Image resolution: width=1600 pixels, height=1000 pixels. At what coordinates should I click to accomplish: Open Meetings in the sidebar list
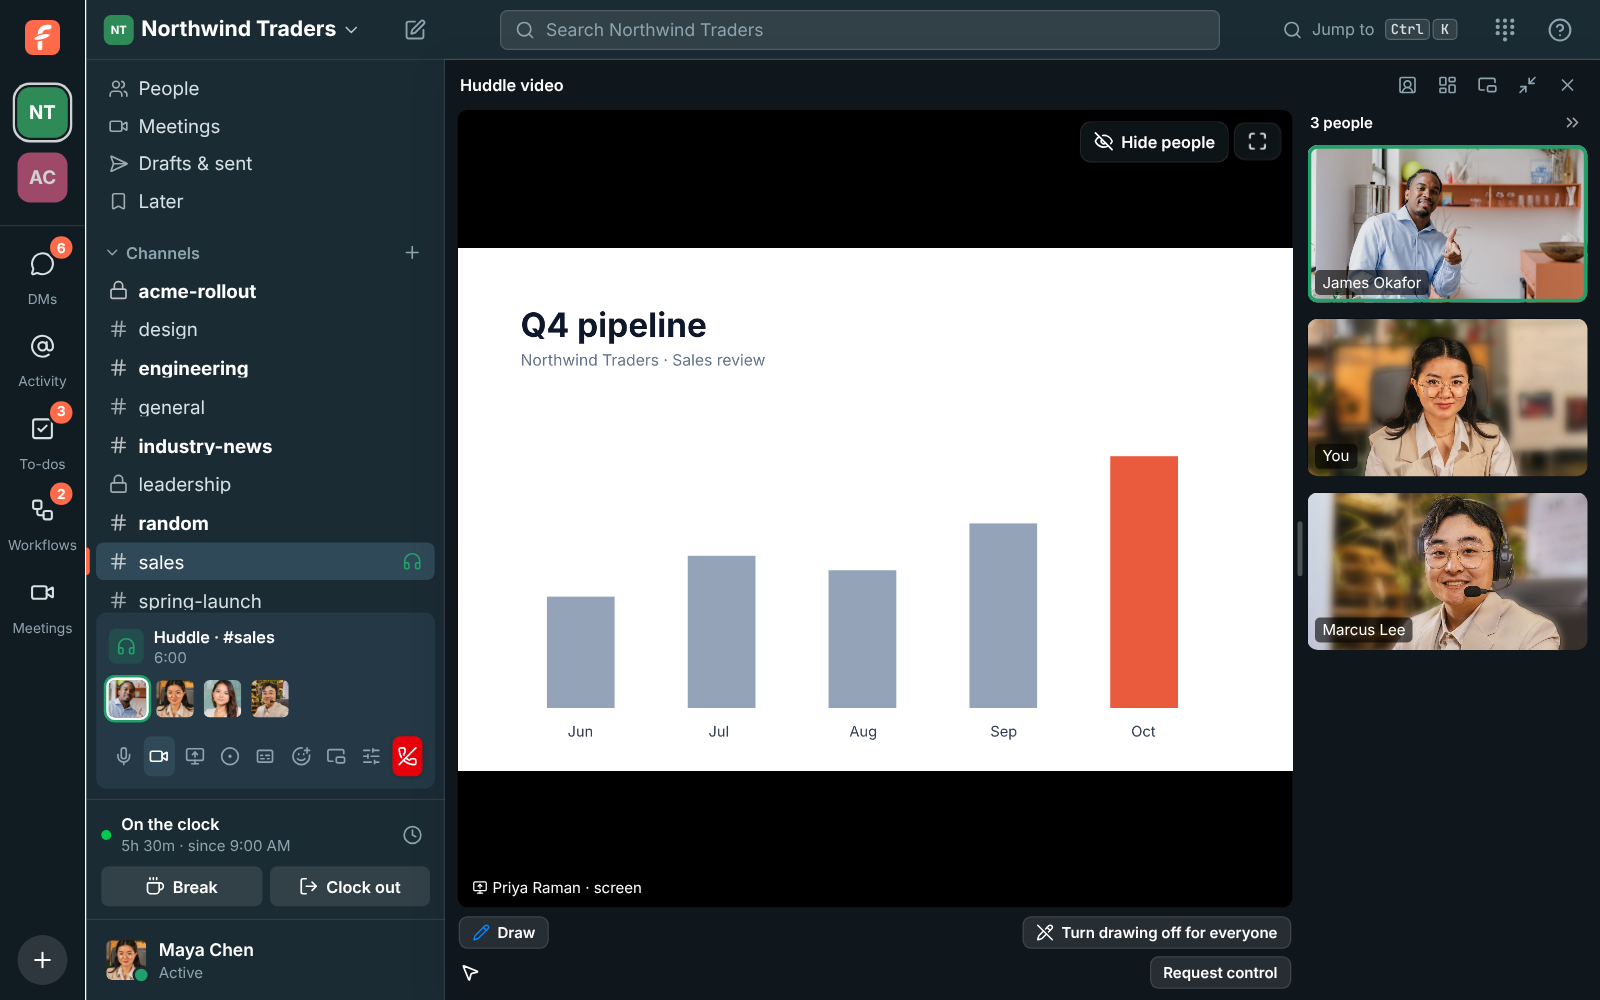tap(265, 126)
